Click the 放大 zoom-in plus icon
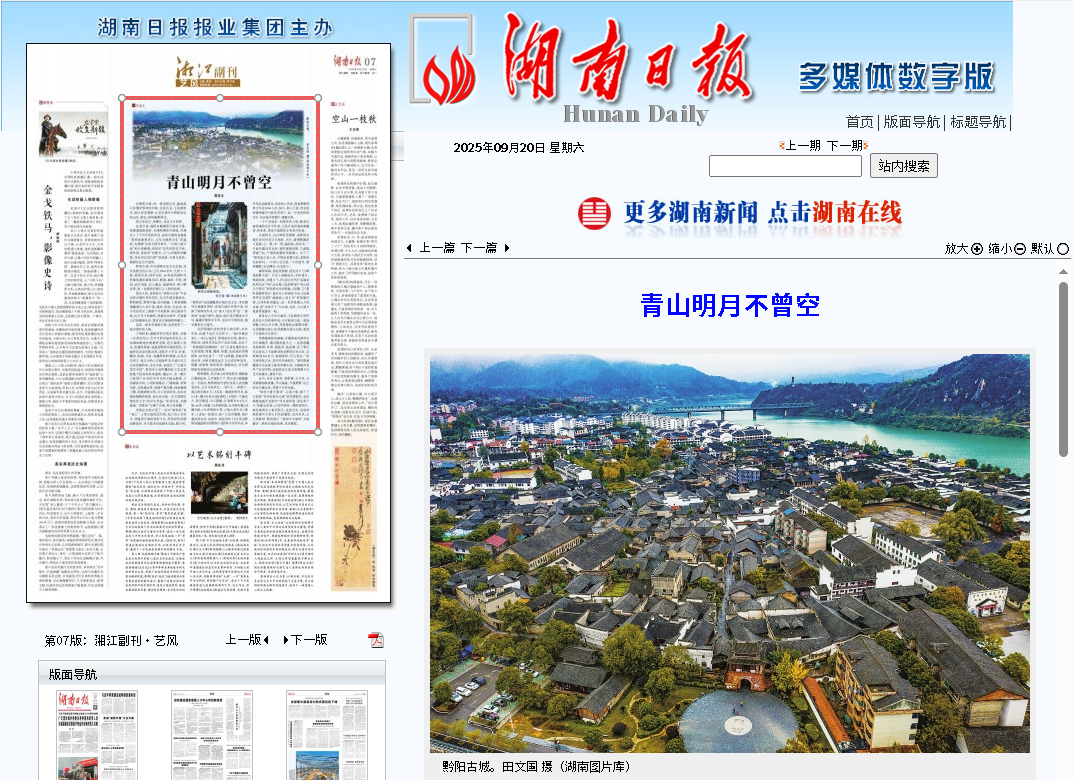This screenshot has width=1073, height=780. (x=977, y=249)
